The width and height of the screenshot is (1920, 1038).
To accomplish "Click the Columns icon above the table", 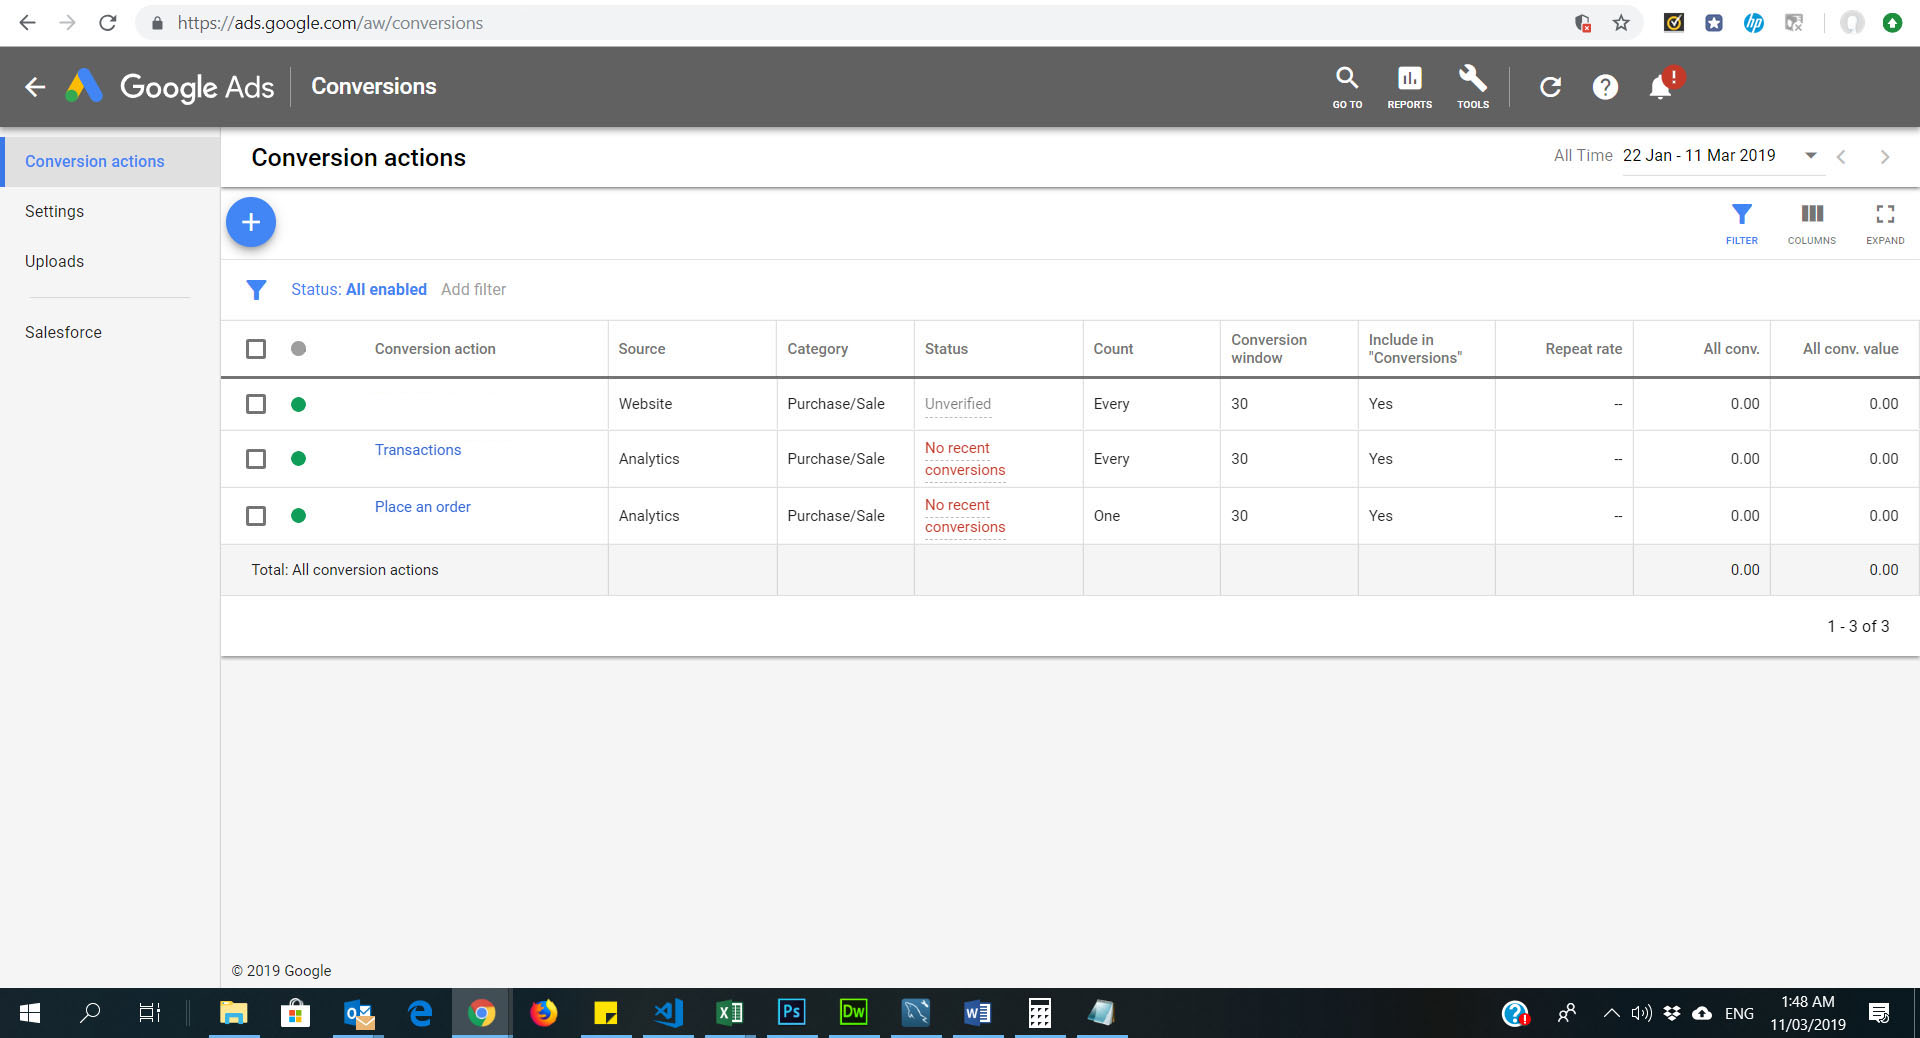I will click(x=1811, y=223).
